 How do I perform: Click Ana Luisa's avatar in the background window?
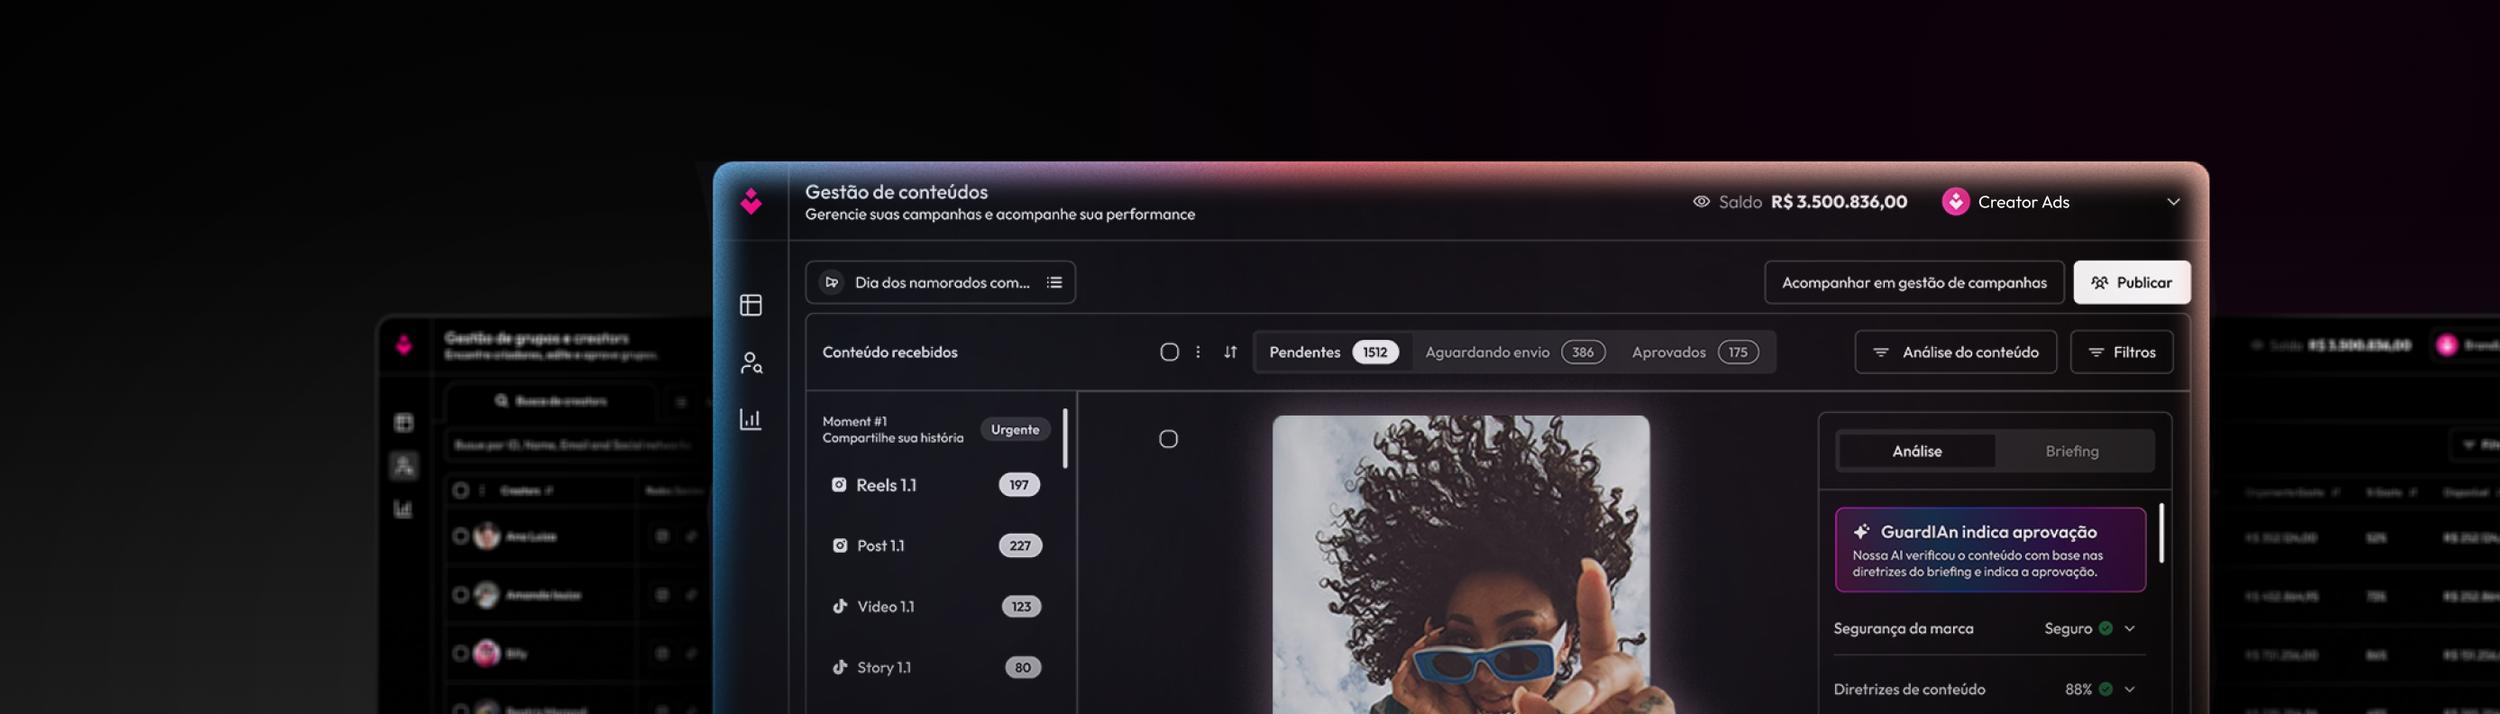click(x=487, y=537)
